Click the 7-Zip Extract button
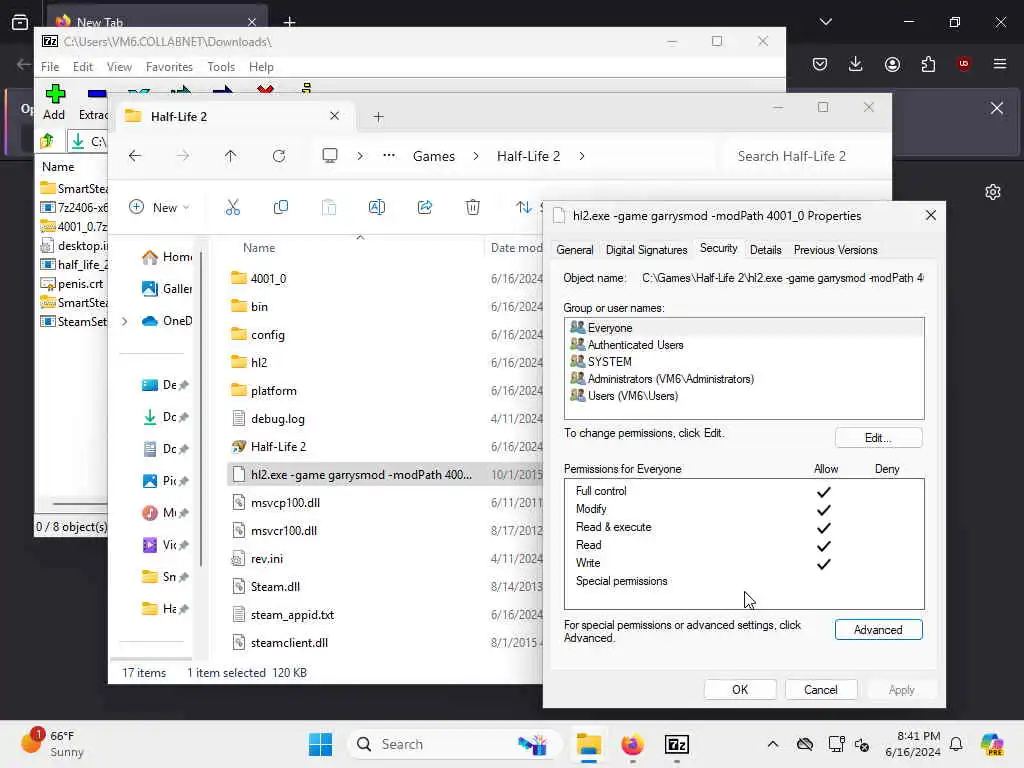The image size is (1024, 768). [93, 103]
